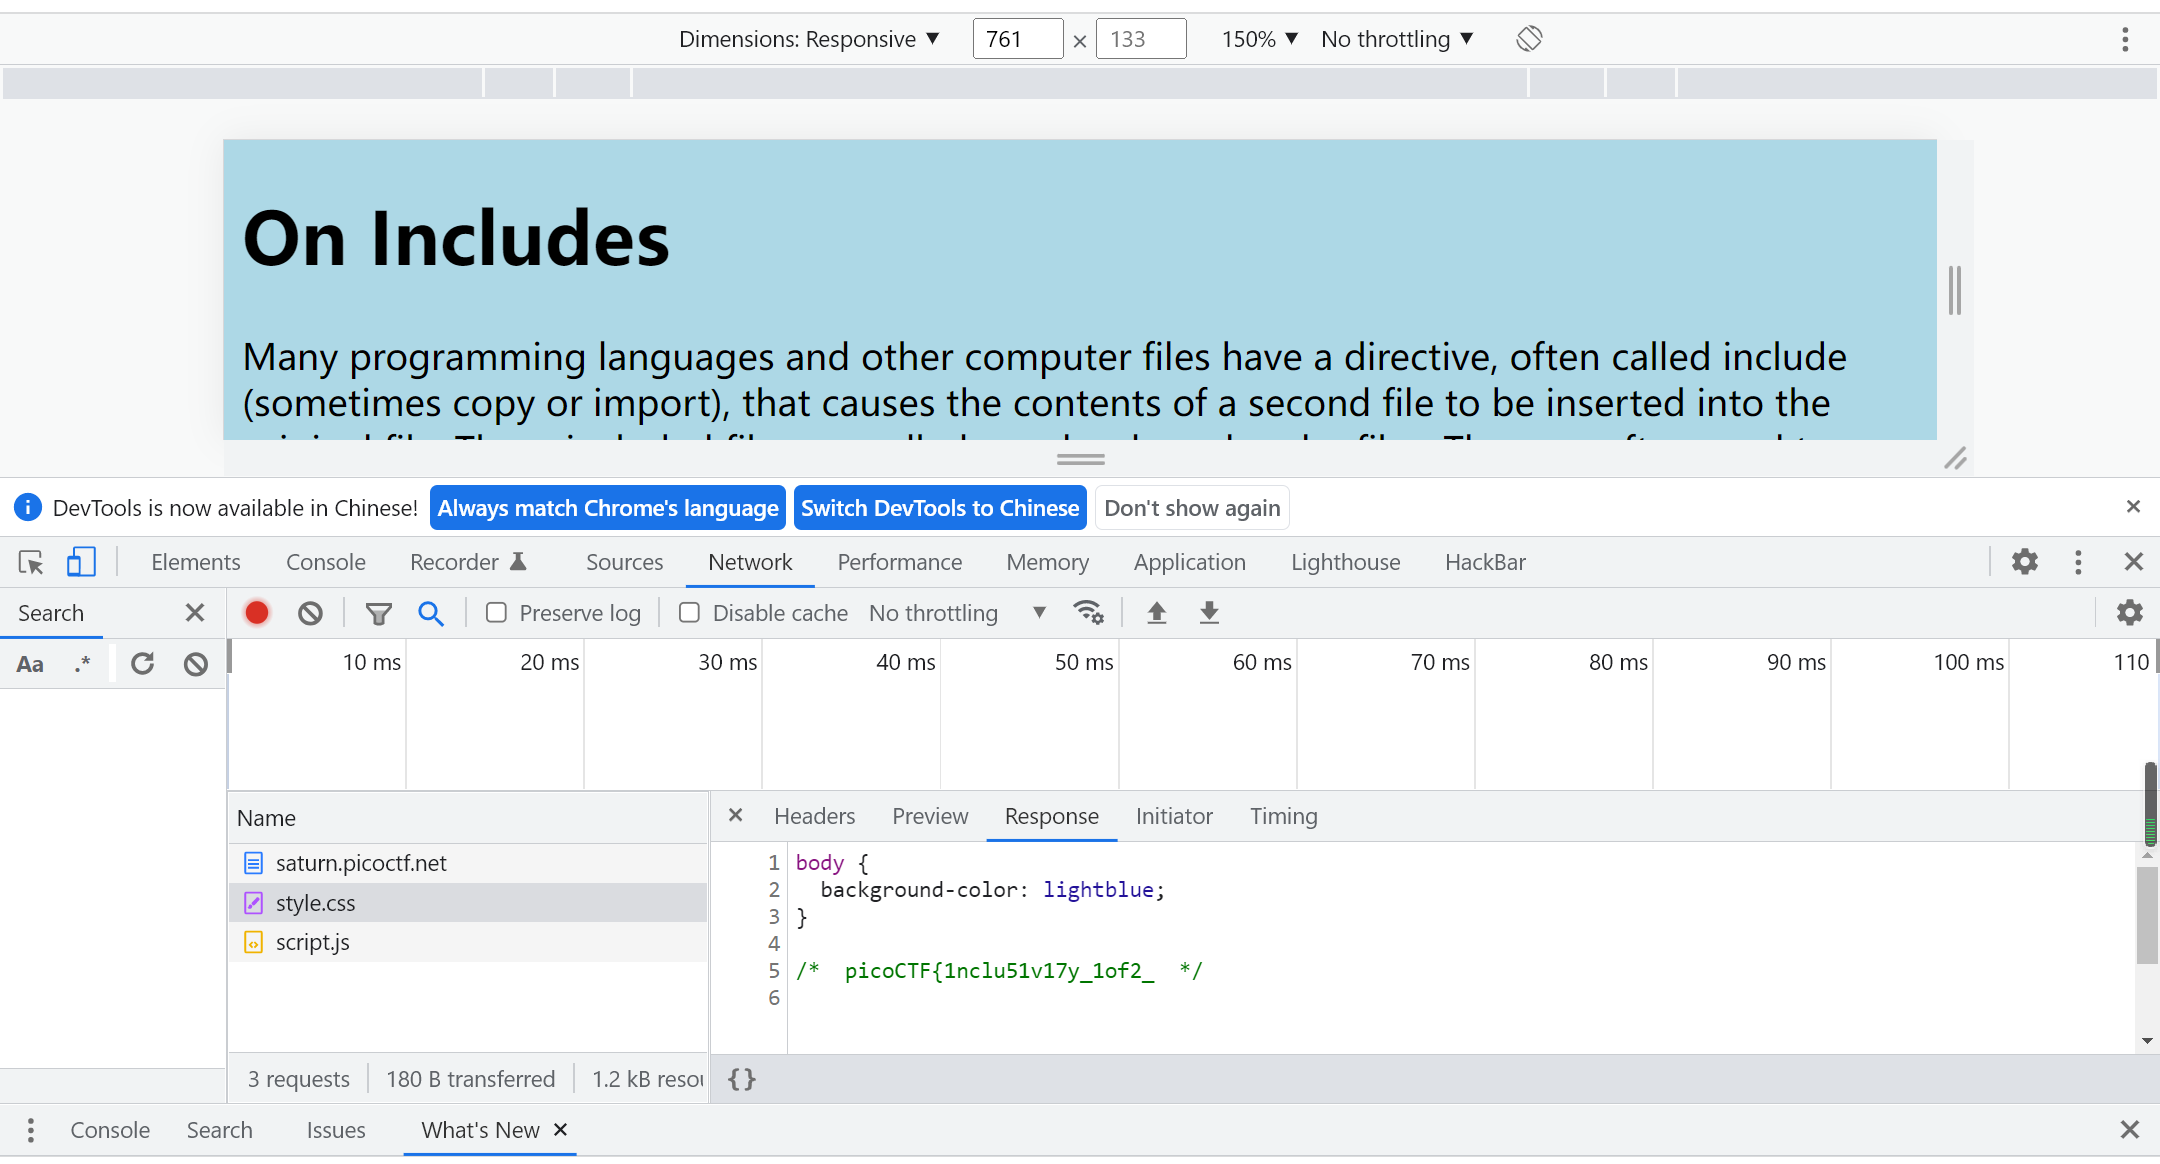Open network panel No throttling dropdown
Viewport: 2160px width, 1164px height.
[955, 613]
